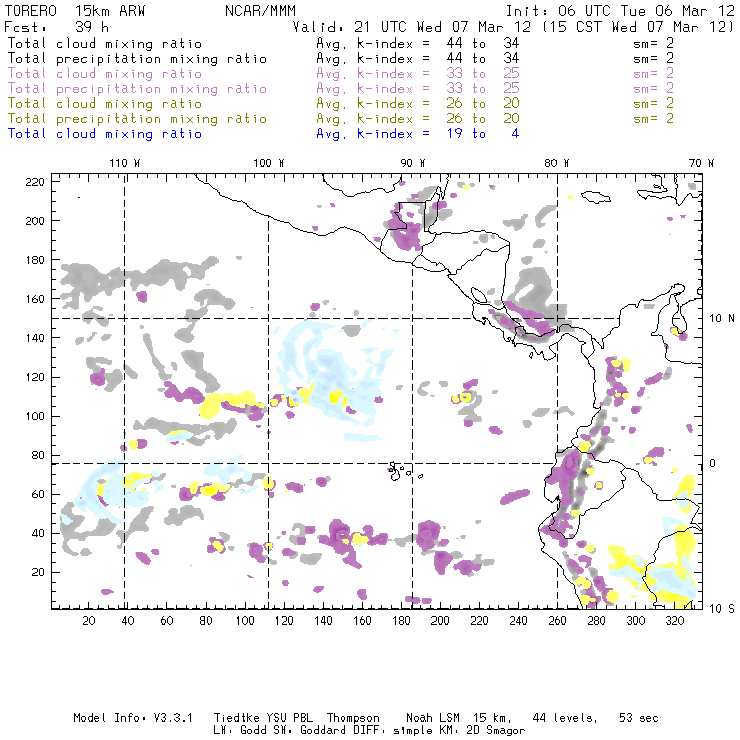Click the 'NCAR/MMM' header label

(260, 11)
